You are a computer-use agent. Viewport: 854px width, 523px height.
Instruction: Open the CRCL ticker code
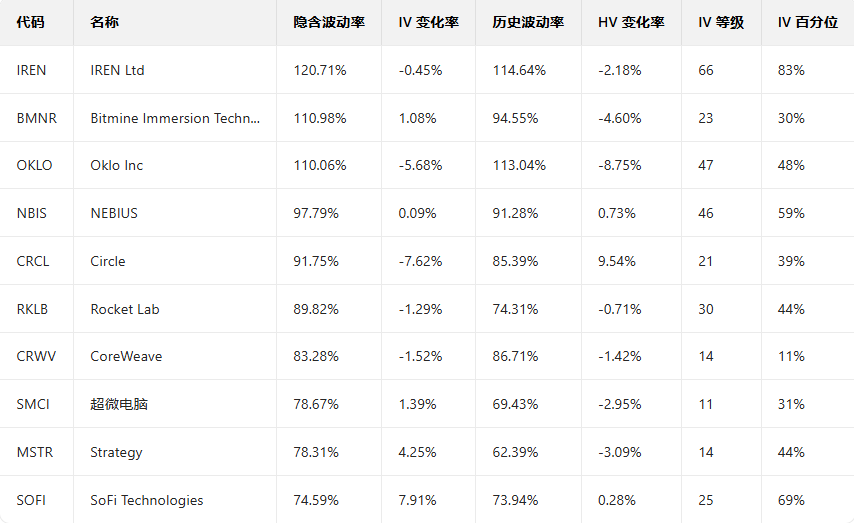coord(33,261)
